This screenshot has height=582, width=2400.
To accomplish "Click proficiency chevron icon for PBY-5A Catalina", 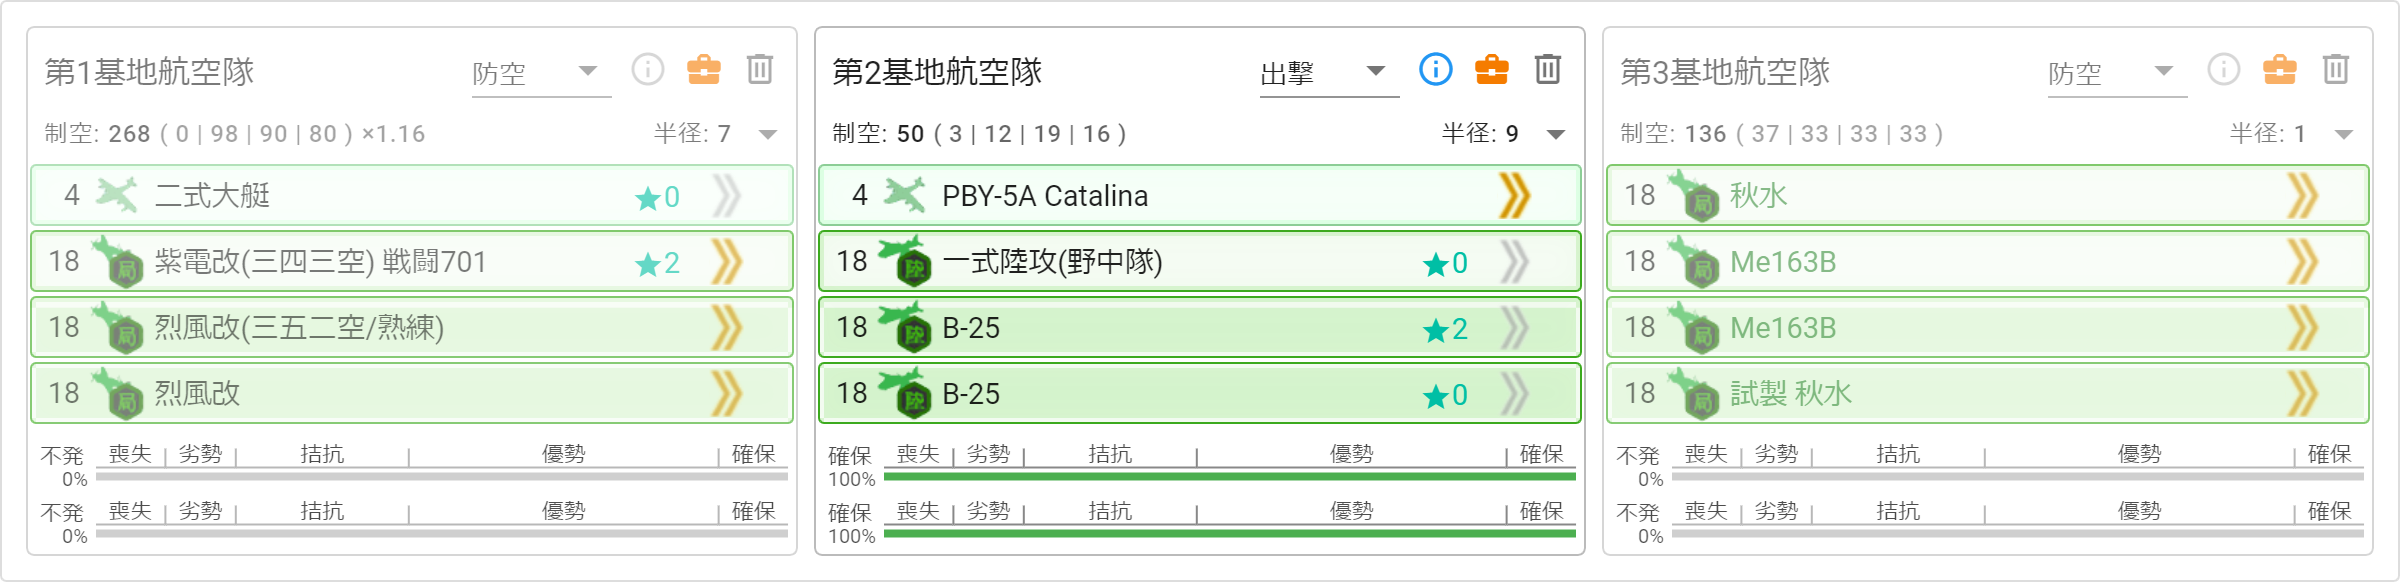I will tap(1514, 195).
